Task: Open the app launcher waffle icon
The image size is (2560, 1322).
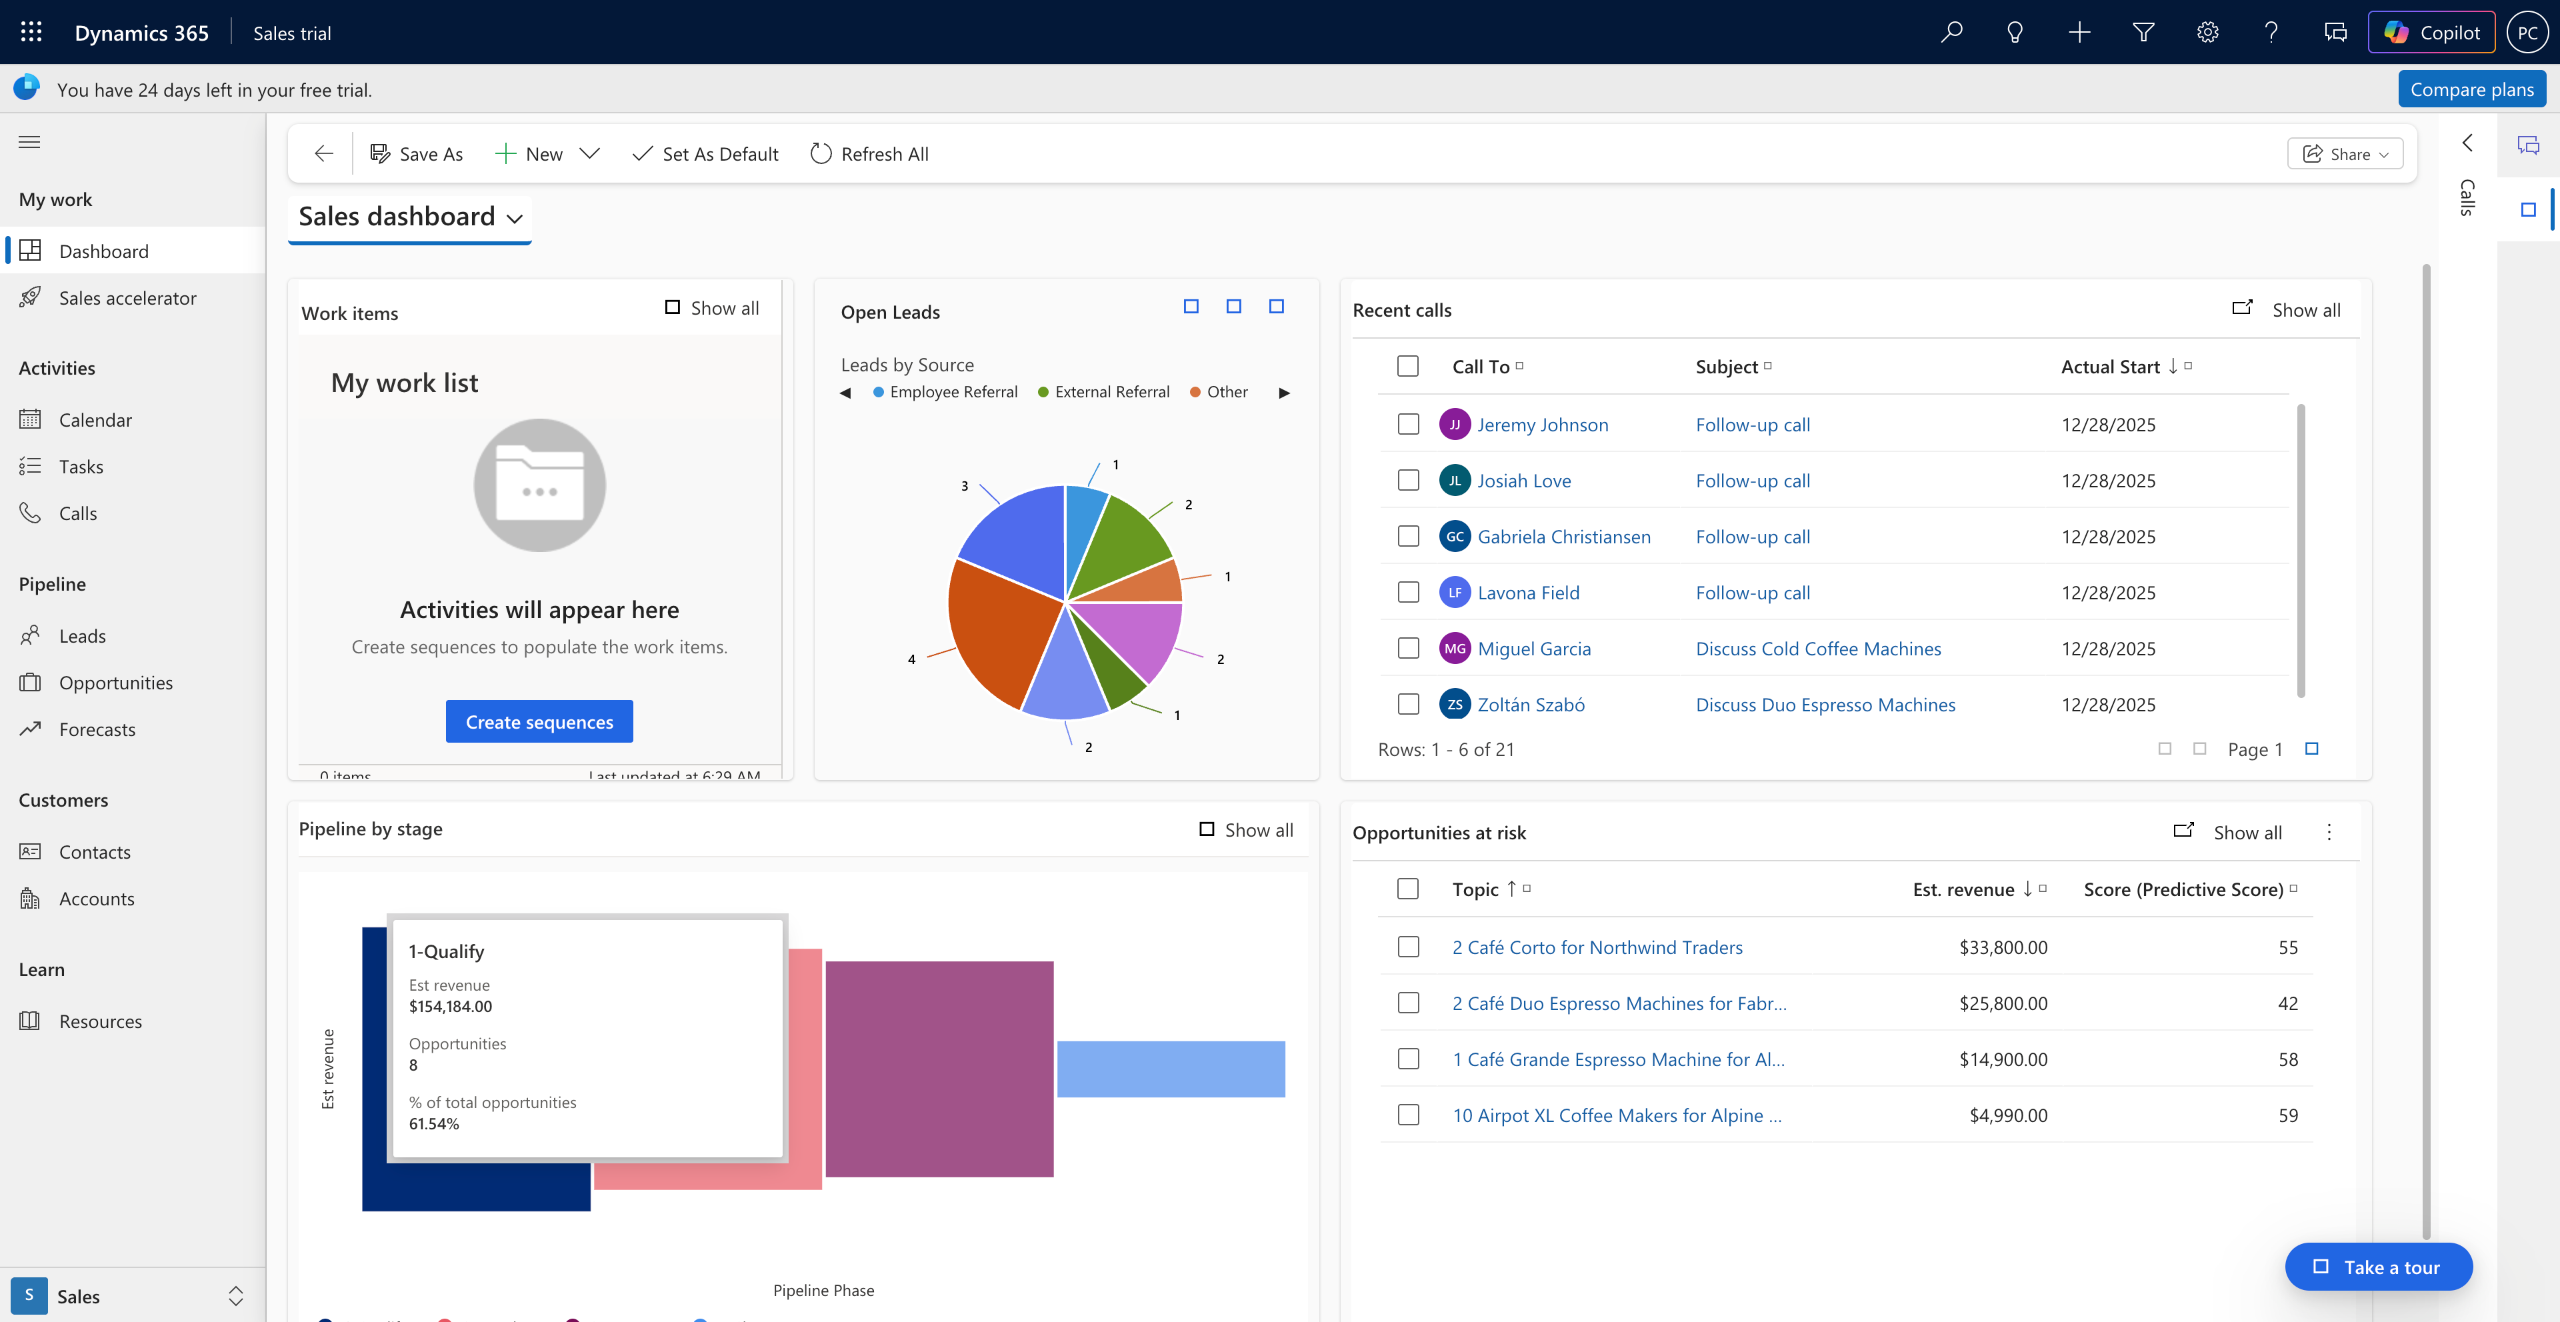Action: click(x=31, y=32)
